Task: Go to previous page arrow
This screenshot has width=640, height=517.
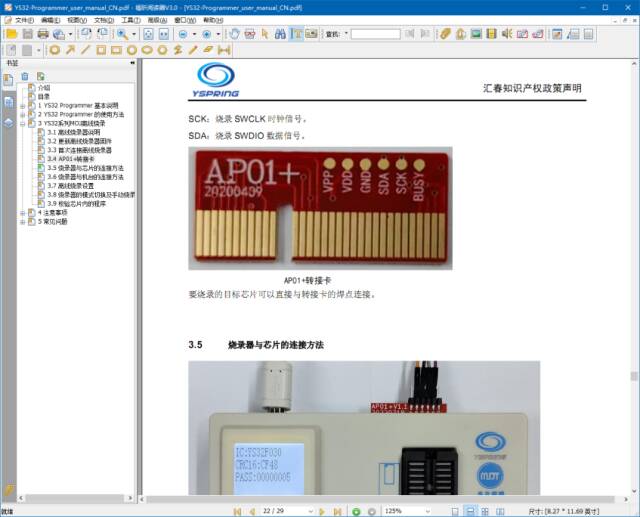Action: [x=252, y=511]
